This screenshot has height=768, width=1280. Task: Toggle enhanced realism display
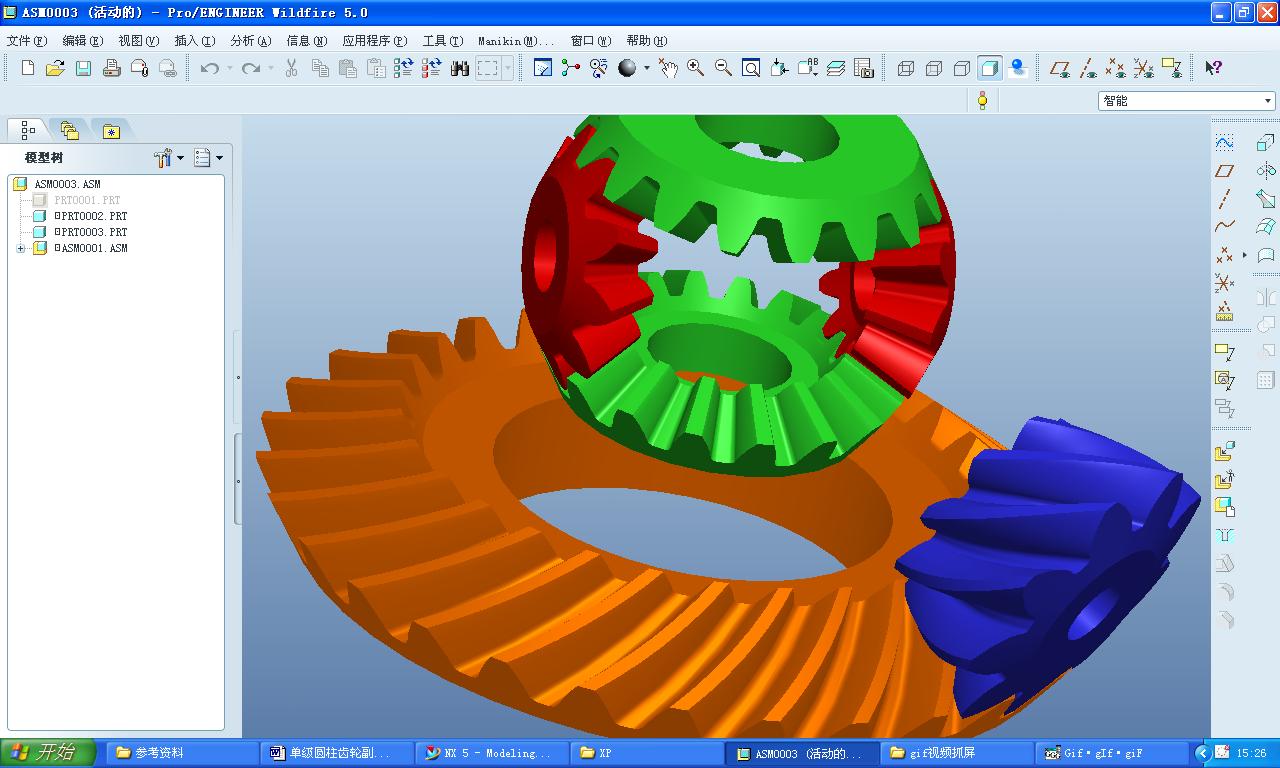pyautogui.click(x=1018, y=68)
